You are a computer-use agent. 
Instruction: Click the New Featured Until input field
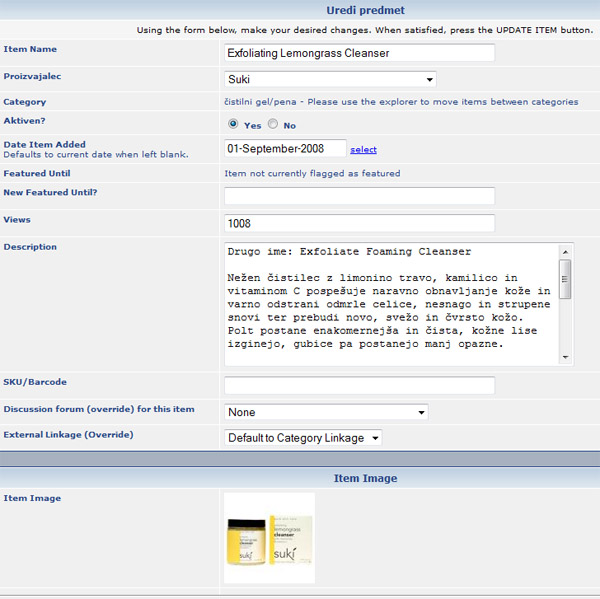359,196
